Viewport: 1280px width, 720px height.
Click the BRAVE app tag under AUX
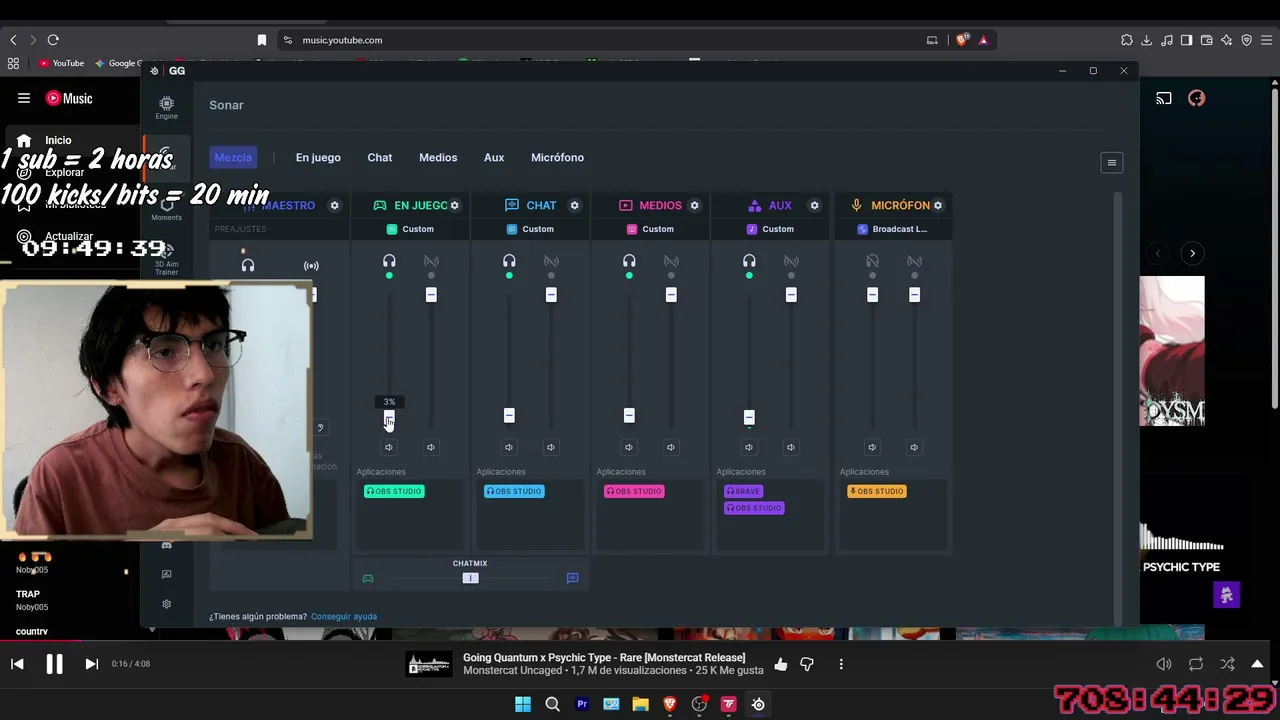[743, 491]
